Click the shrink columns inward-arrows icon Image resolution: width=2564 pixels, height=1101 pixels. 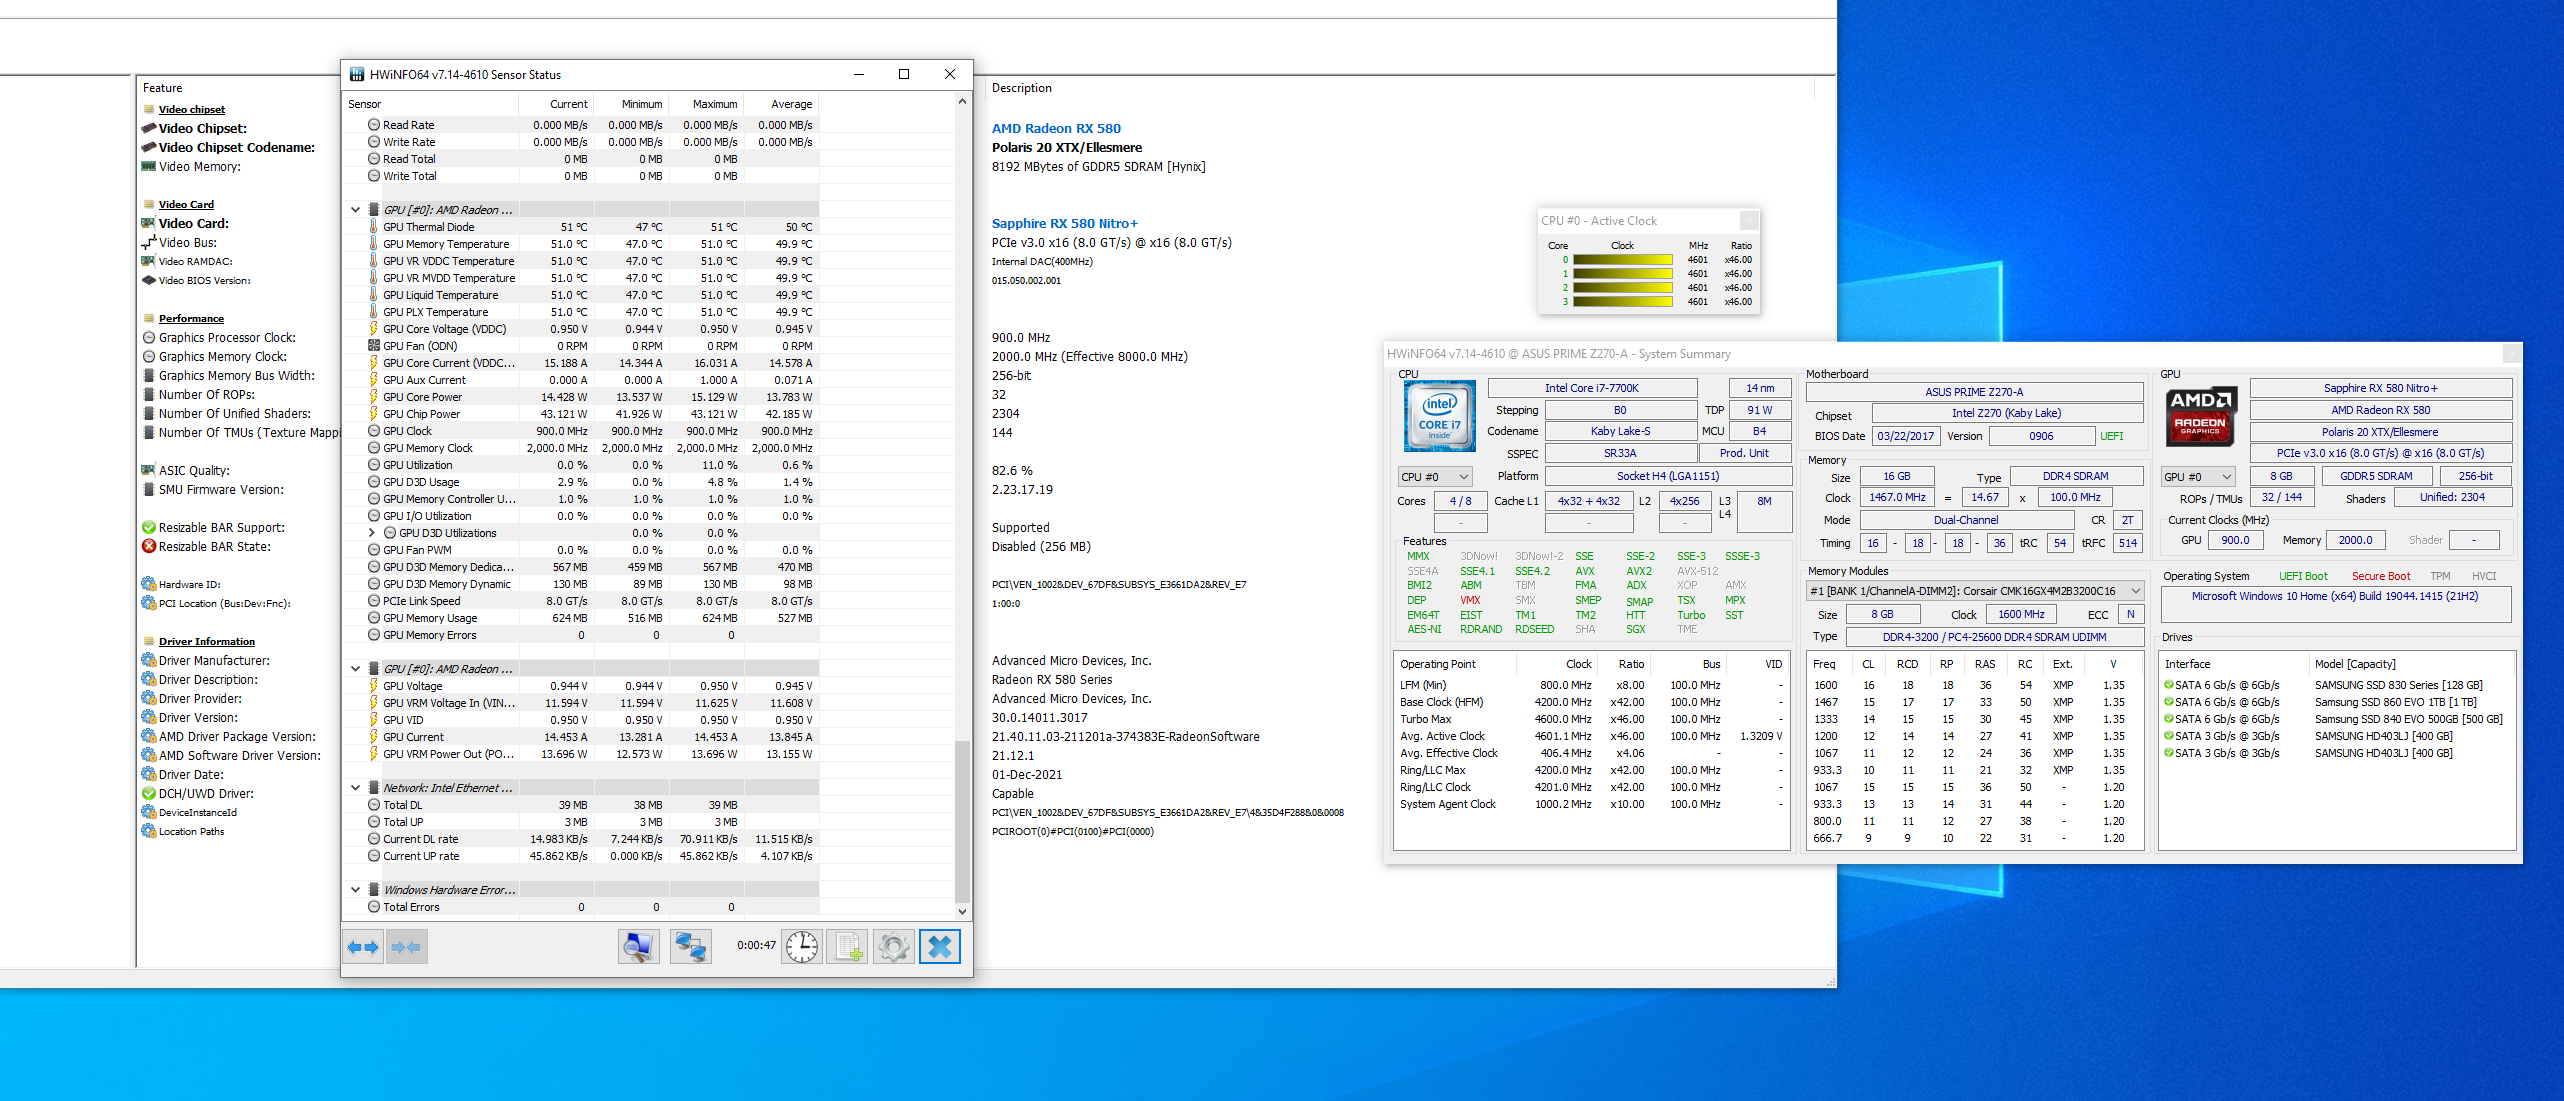click(406, 947)
